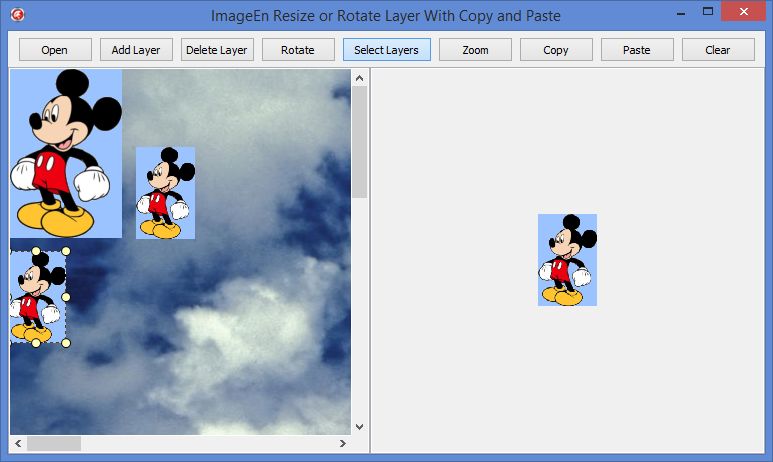The image size is (773, 462).
Task: Click the vertical scrollbar thumb
Action: click(x=359, y=142)
